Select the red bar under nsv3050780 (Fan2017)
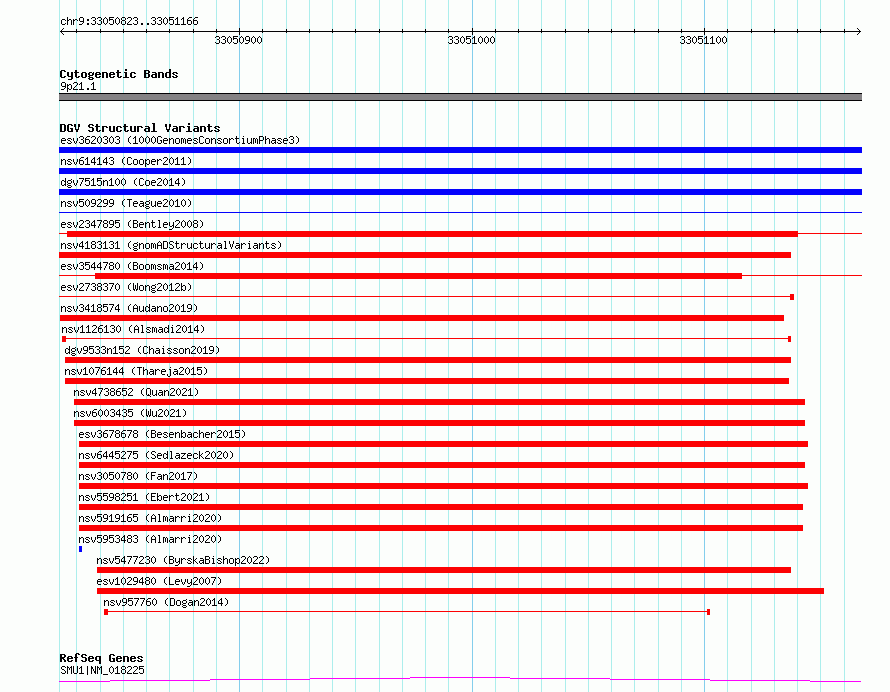Image resolution: width=890 pixels, height=692 pixels. (x=443, y=486)
